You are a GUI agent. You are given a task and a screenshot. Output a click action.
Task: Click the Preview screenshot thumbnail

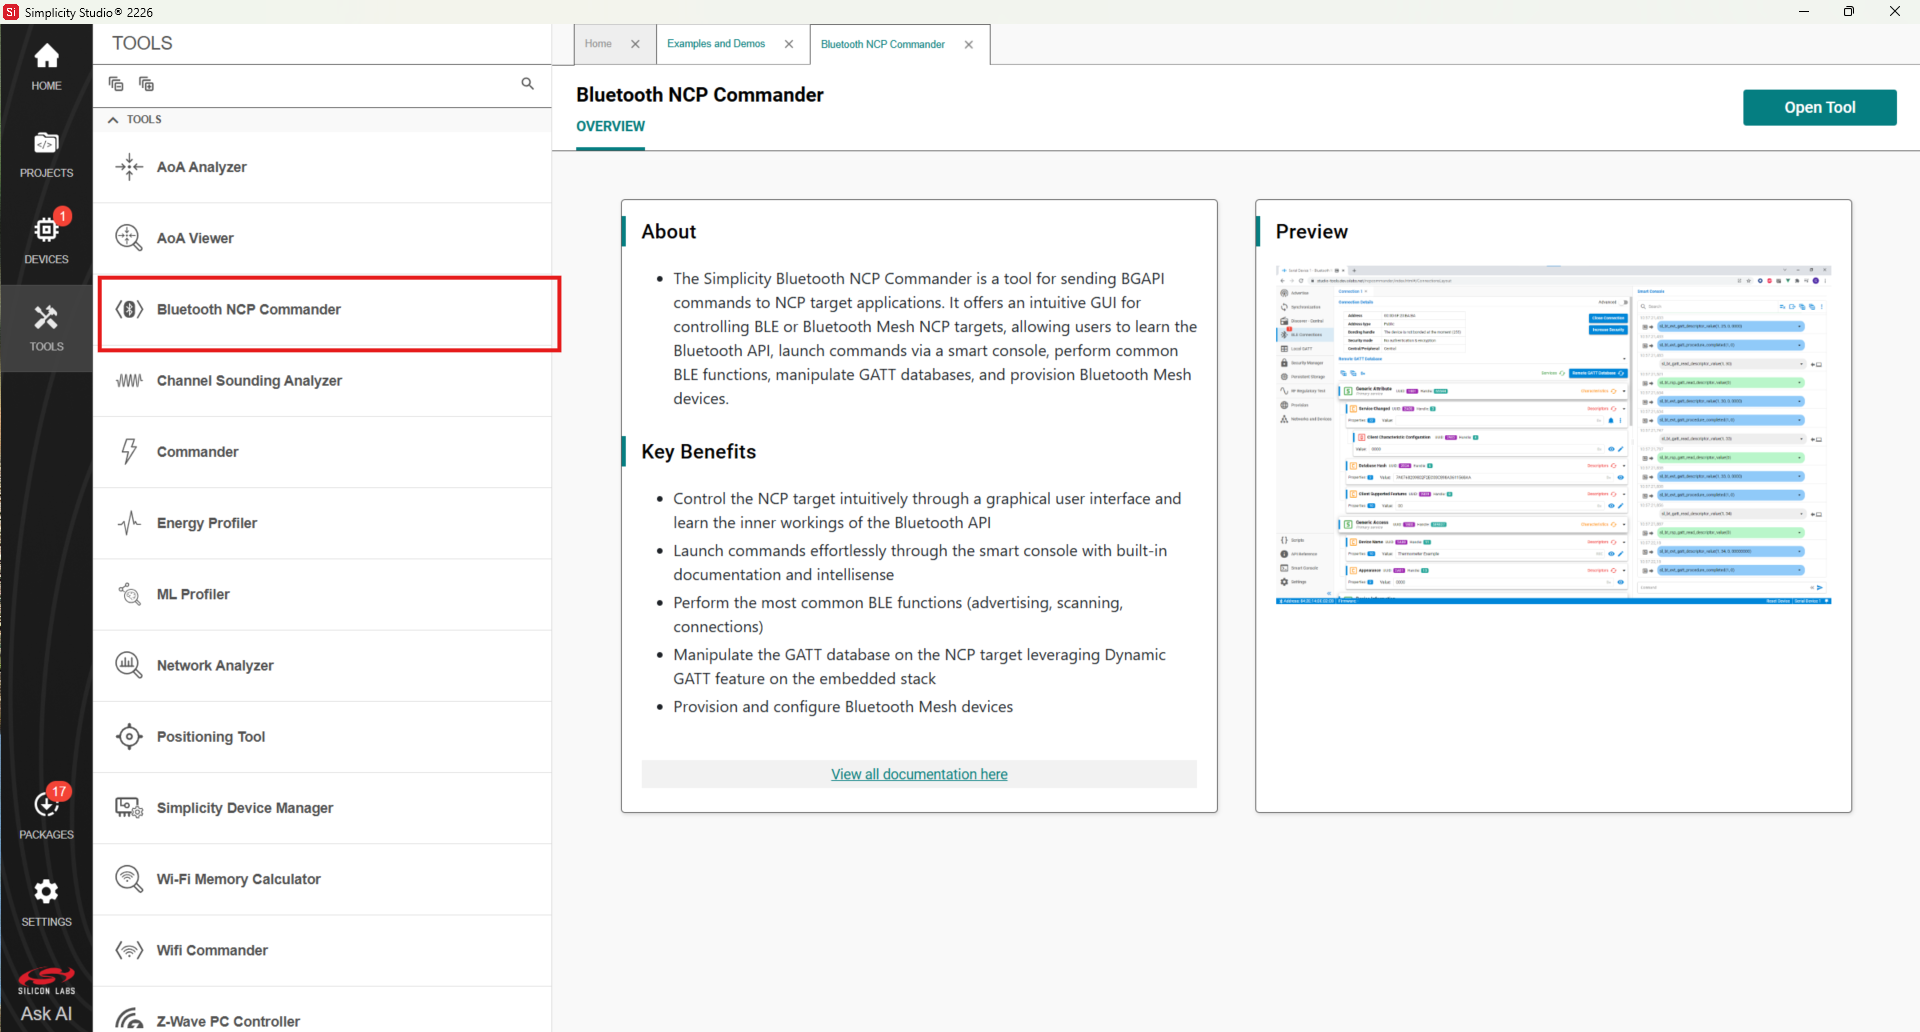(x=1553, y=435)
